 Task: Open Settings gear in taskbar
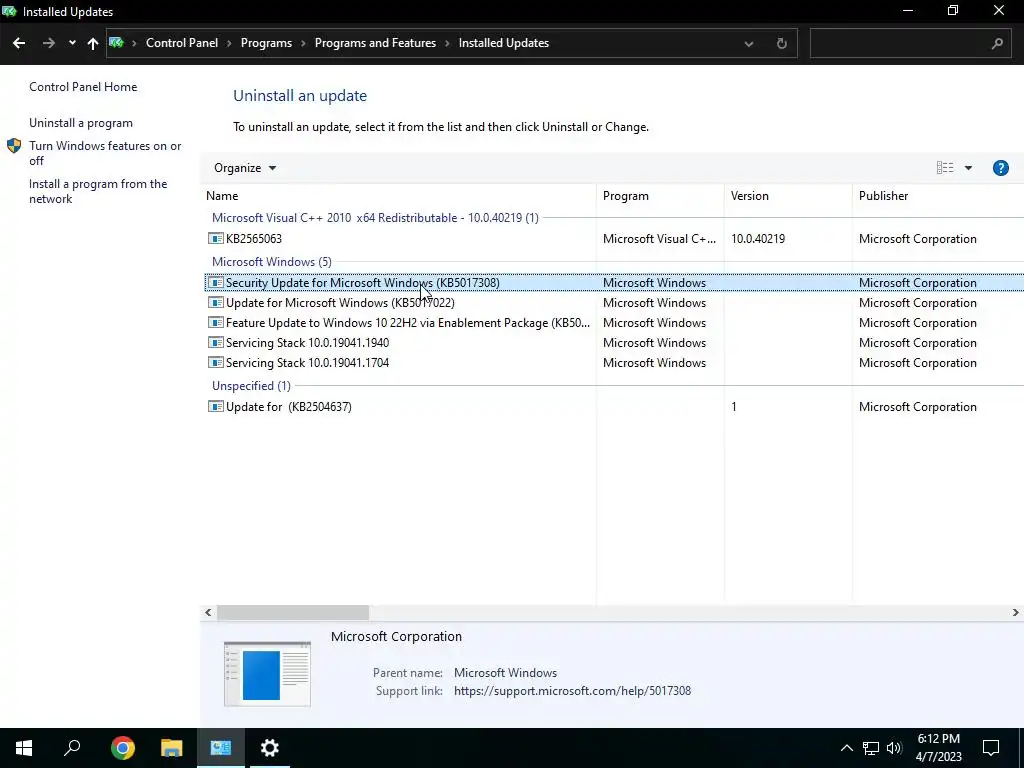click(x=270, y=748)
